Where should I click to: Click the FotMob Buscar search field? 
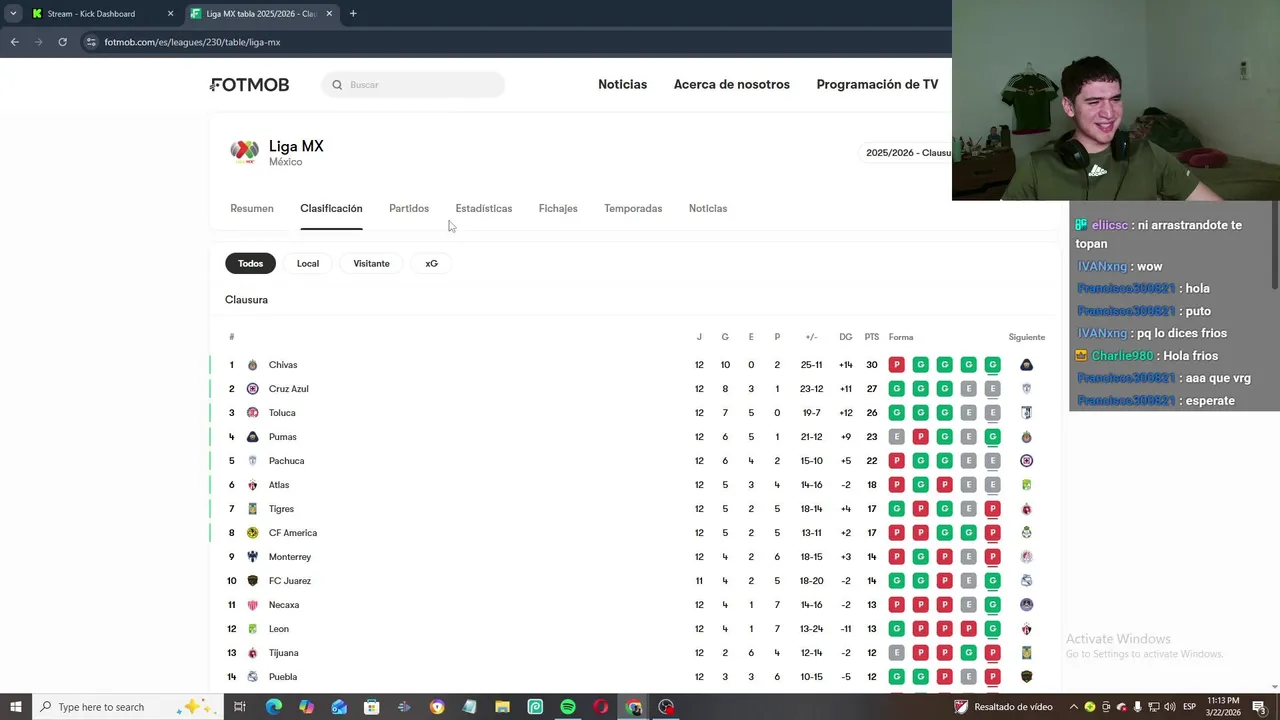413,85
